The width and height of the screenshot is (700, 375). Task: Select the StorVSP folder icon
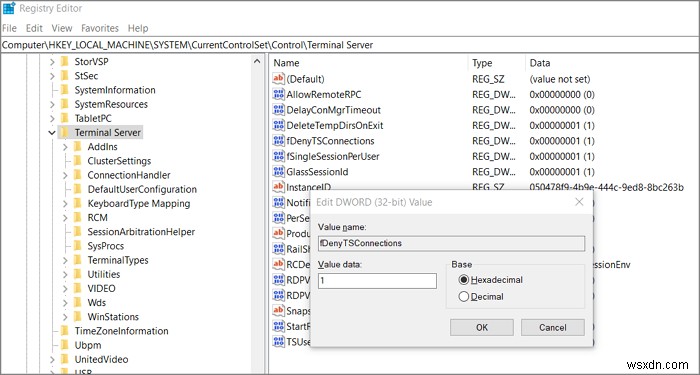[x=65, y=61]
